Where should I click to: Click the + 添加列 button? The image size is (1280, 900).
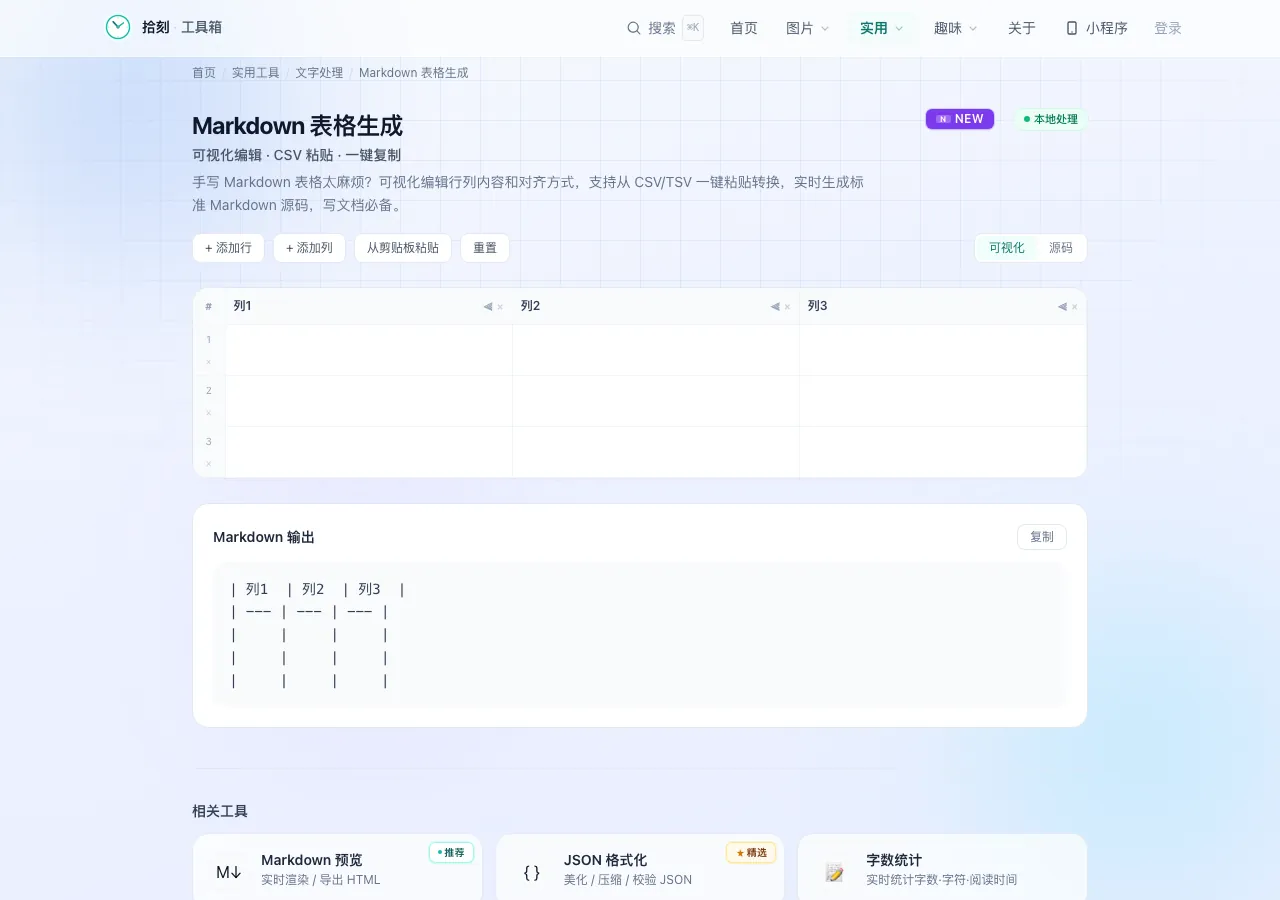(x=310, y=248)
